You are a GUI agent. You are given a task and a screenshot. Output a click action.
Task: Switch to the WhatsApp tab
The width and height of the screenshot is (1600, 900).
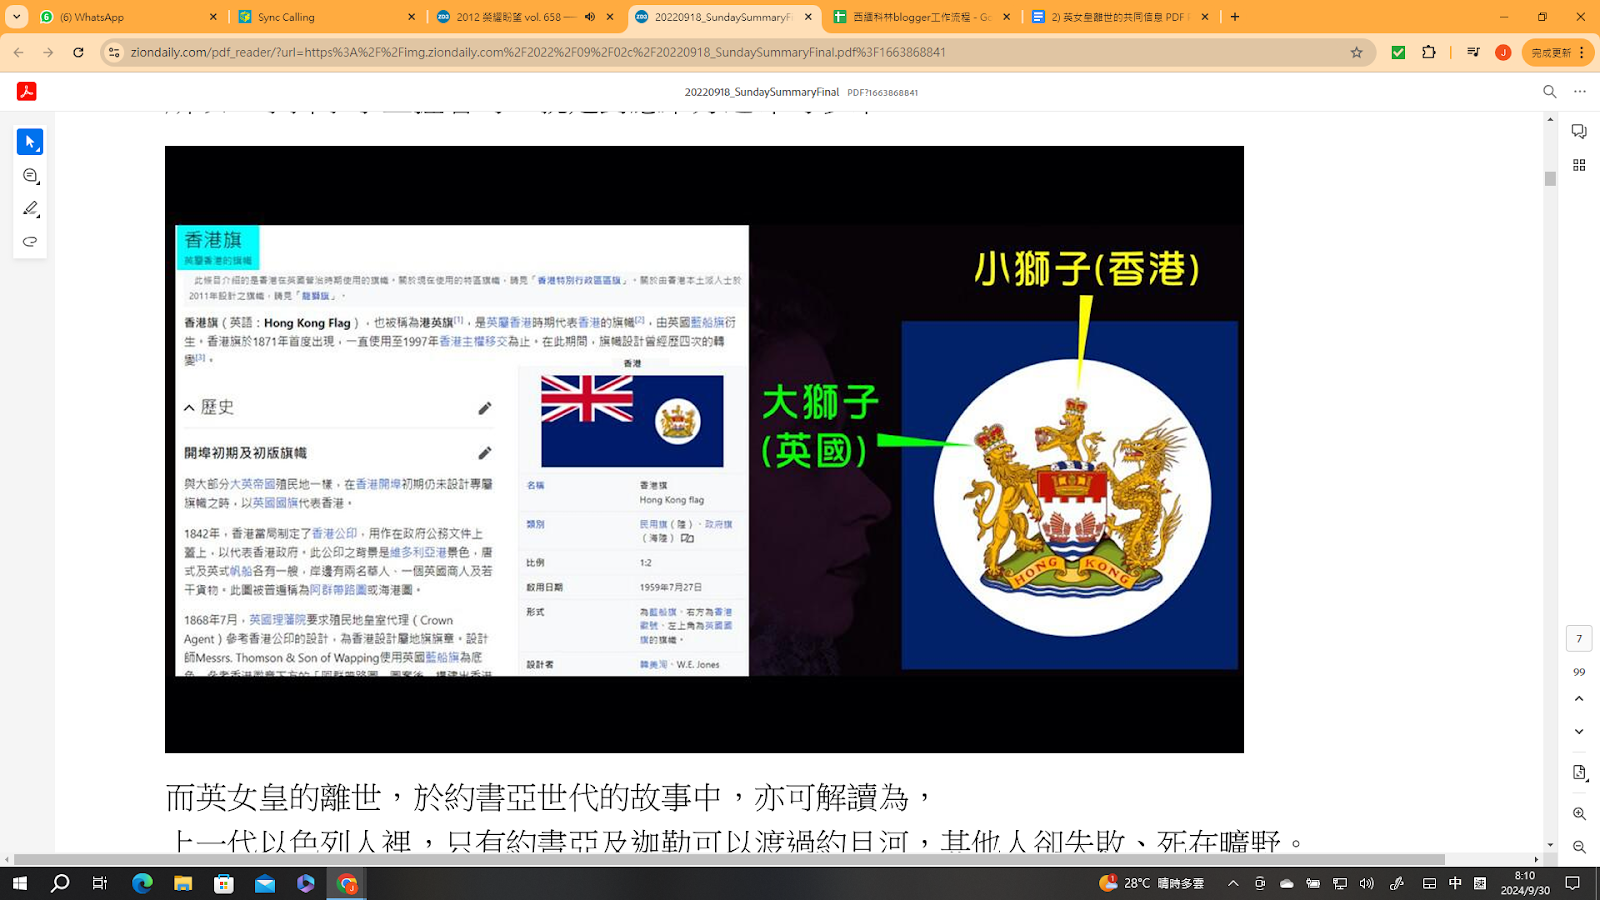click(127, 17)
